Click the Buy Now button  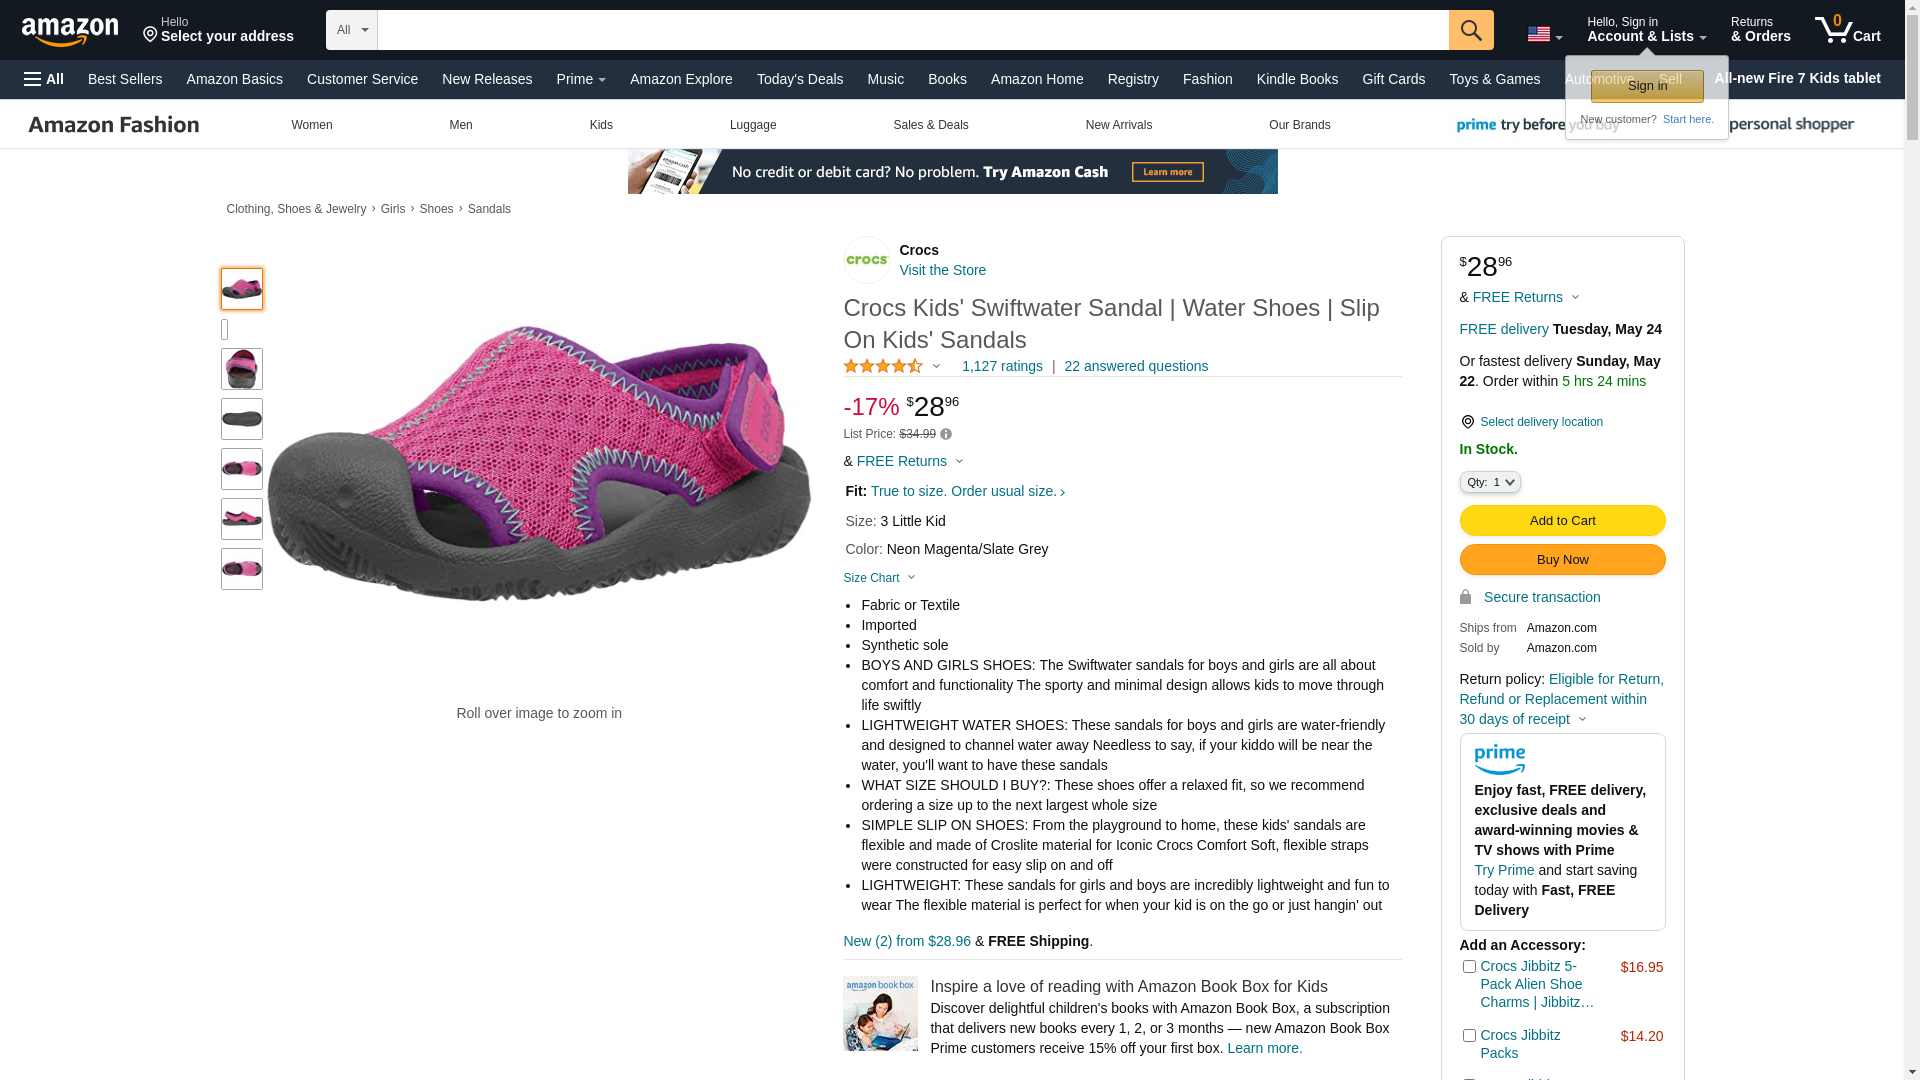point(1562,559)
